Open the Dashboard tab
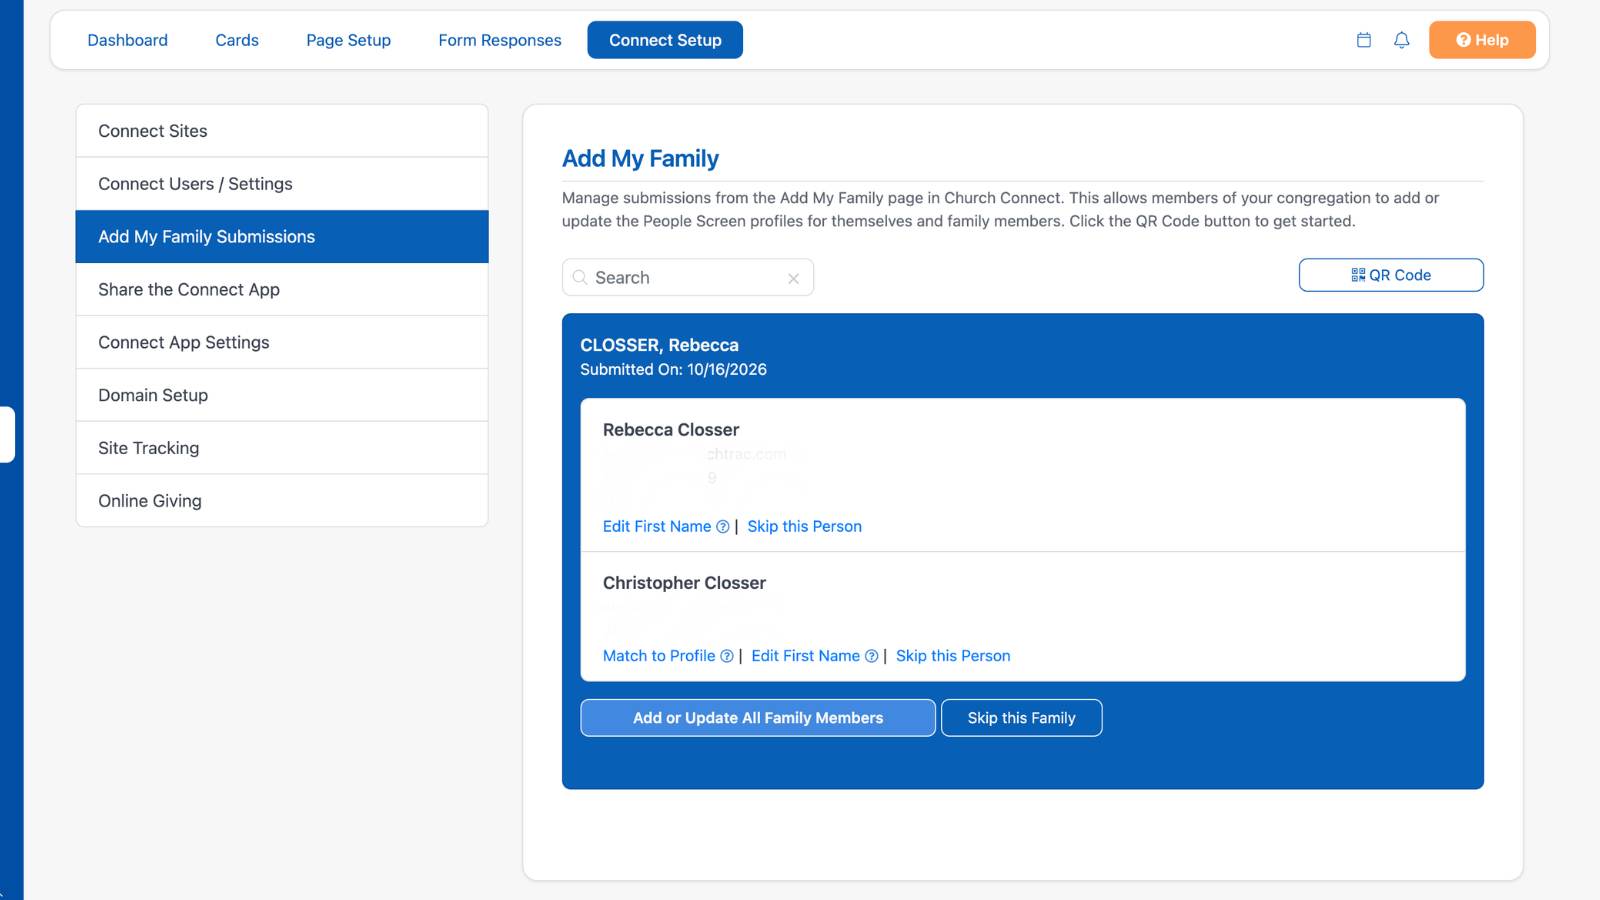 pos(128,40)
